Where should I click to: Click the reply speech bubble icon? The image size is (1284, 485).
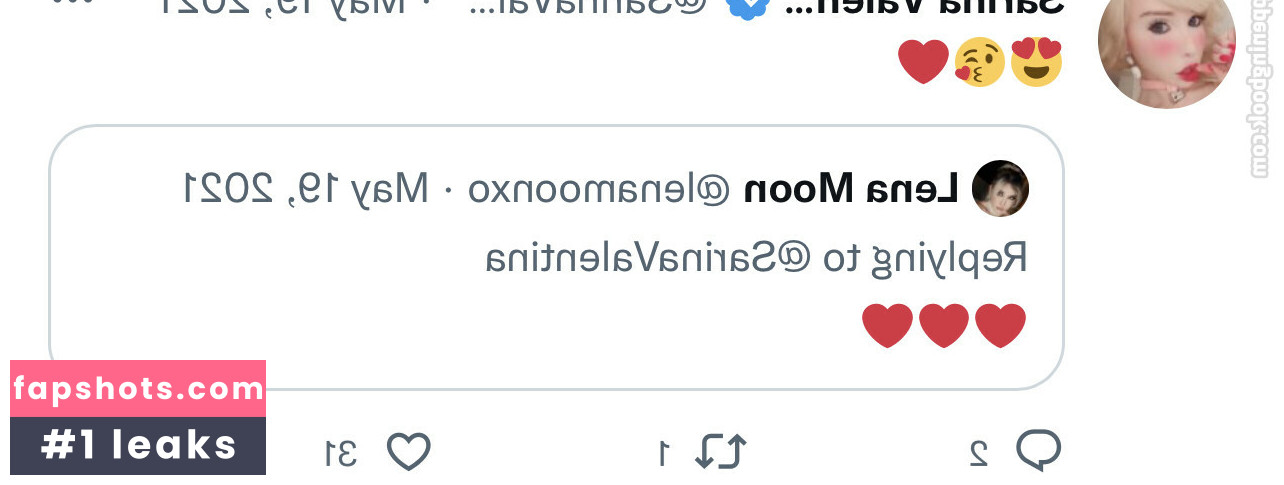(x=1039, y=451)
